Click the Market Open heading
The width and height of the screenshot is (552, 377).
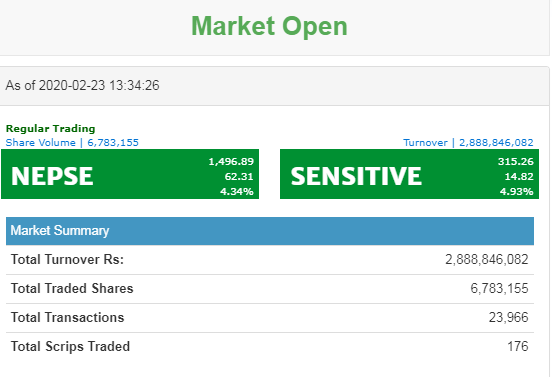coord(269,26)
